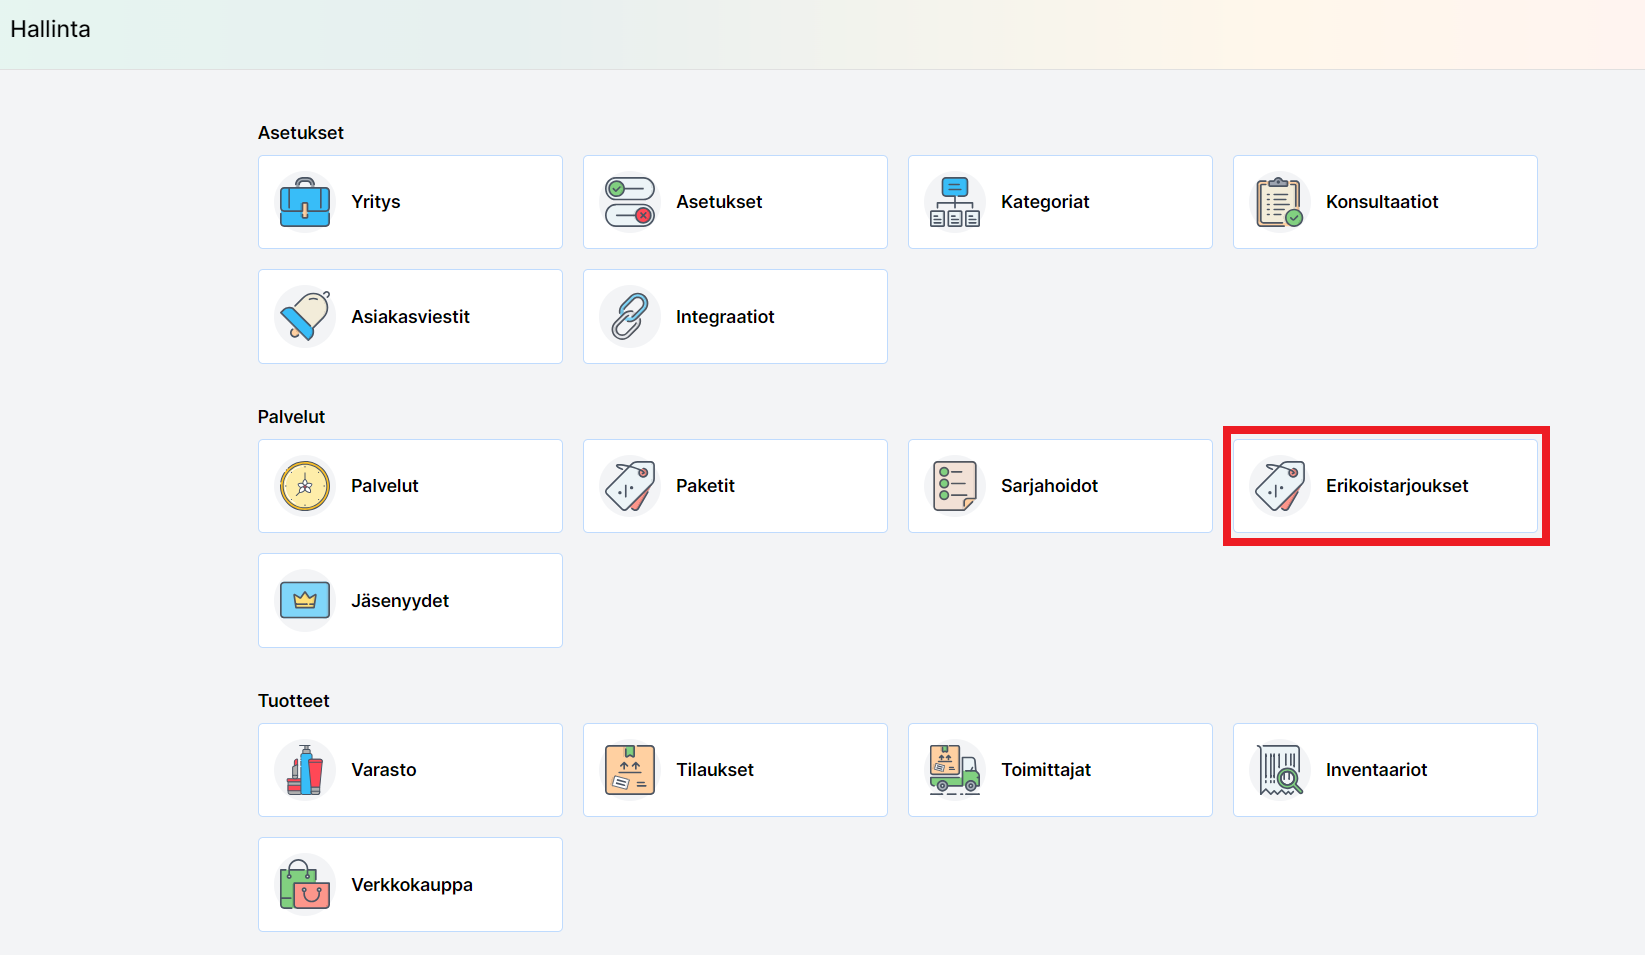Open the Asiakasviestit bell icon
Image resolution: width=1645 pixels, height=955 pixels.
(305, 317)
